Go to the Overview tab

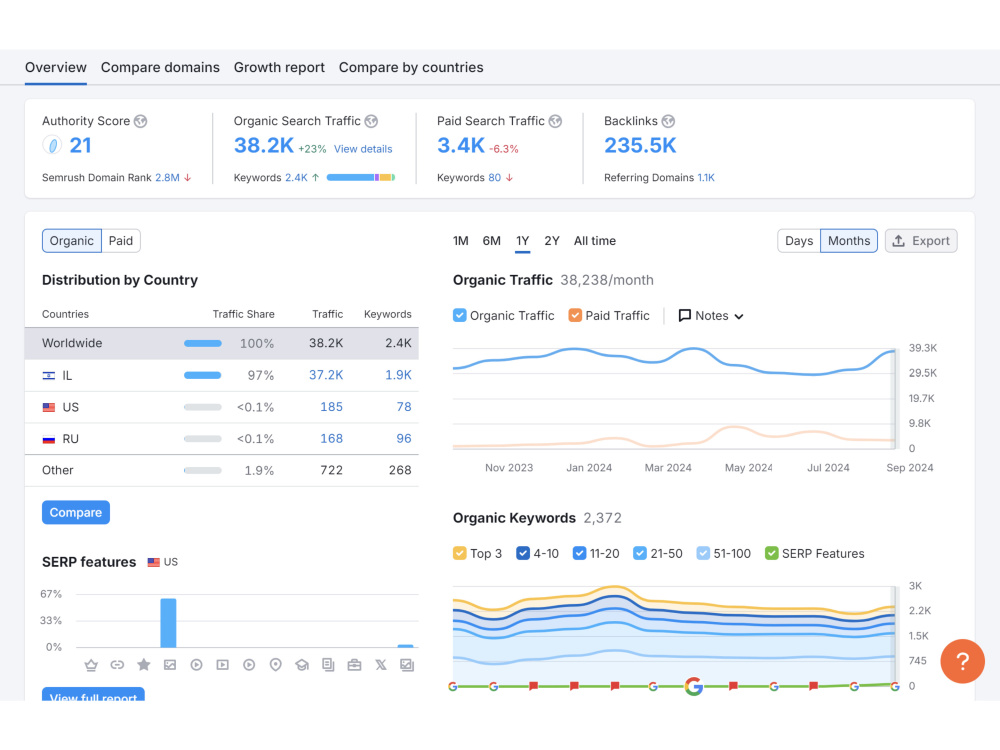(55, 68)
